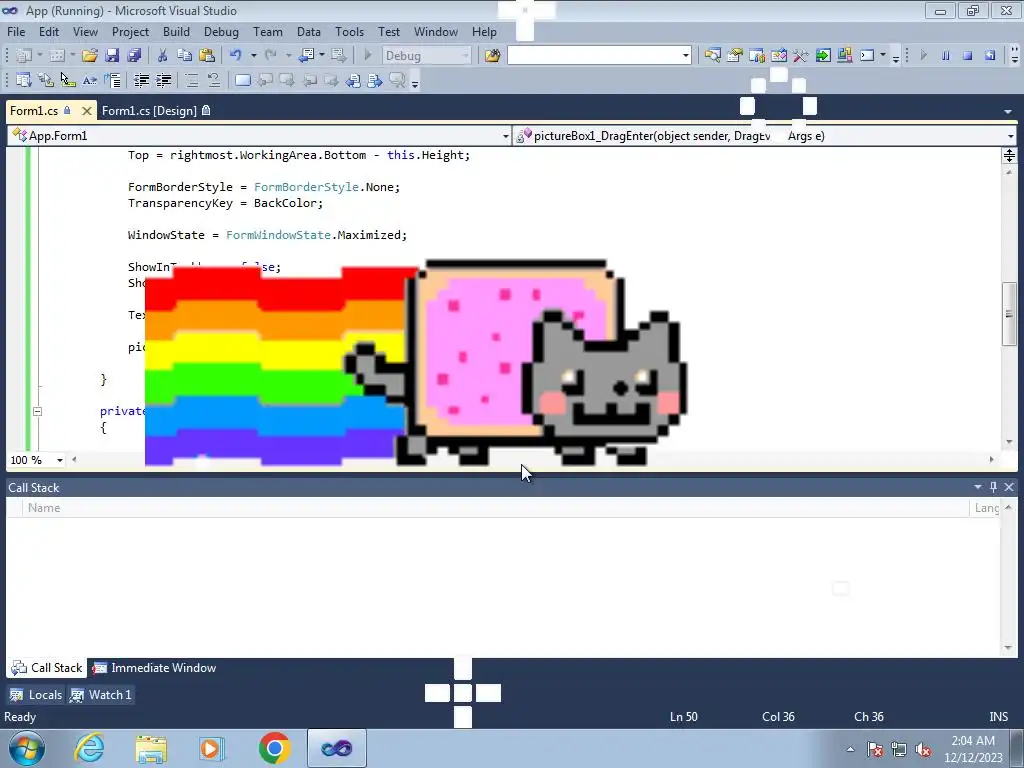Comment out selected lines icon

coord(191,80)
